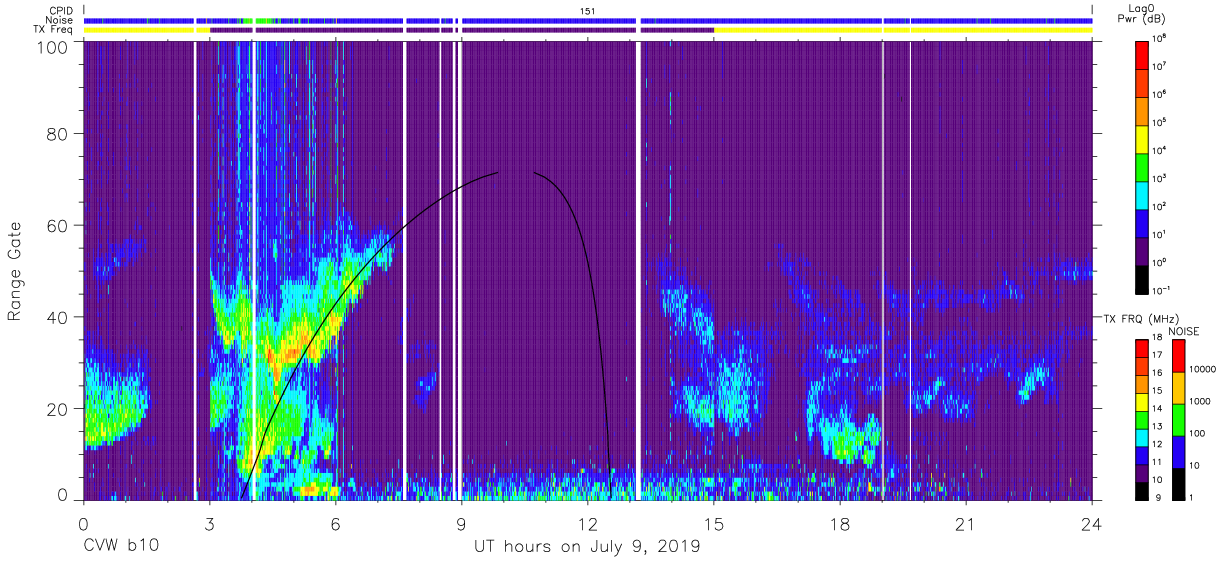This screenshot has width=1228, height=567.
Task: Click the 21 hour tick on UT axis
Action: pyautogui.click(x=966, y=524)
